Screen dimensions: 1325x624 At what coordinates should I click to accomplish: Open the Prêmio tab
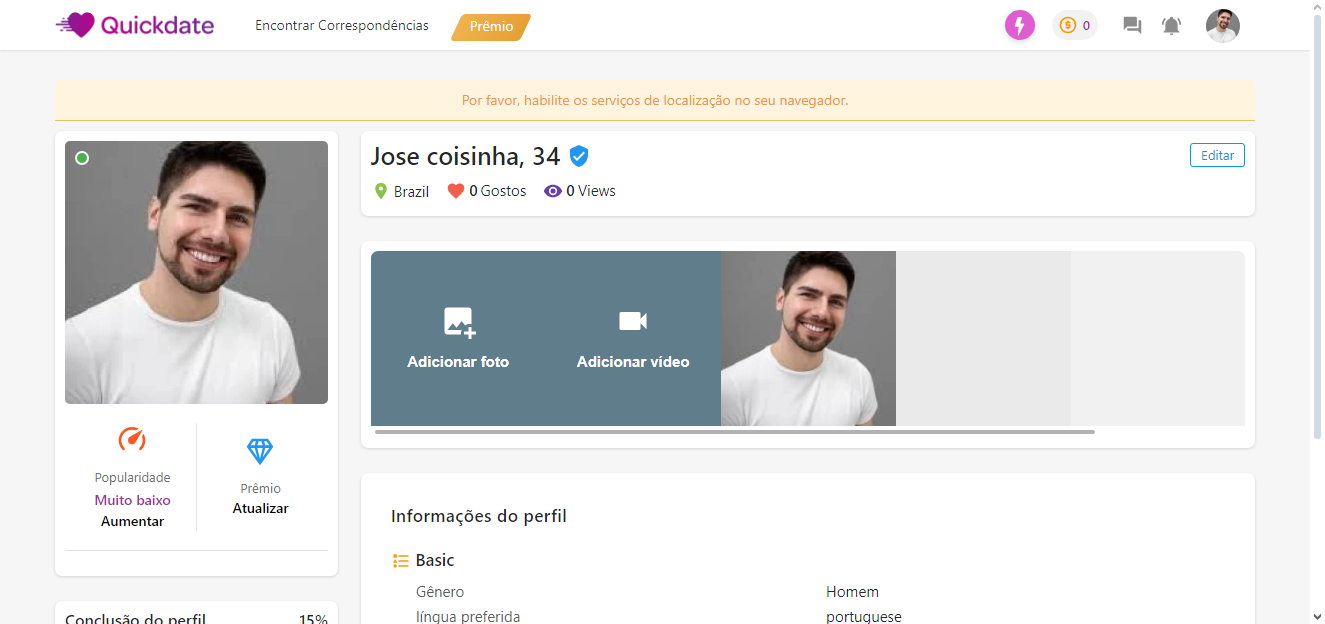tap(491, 27)
